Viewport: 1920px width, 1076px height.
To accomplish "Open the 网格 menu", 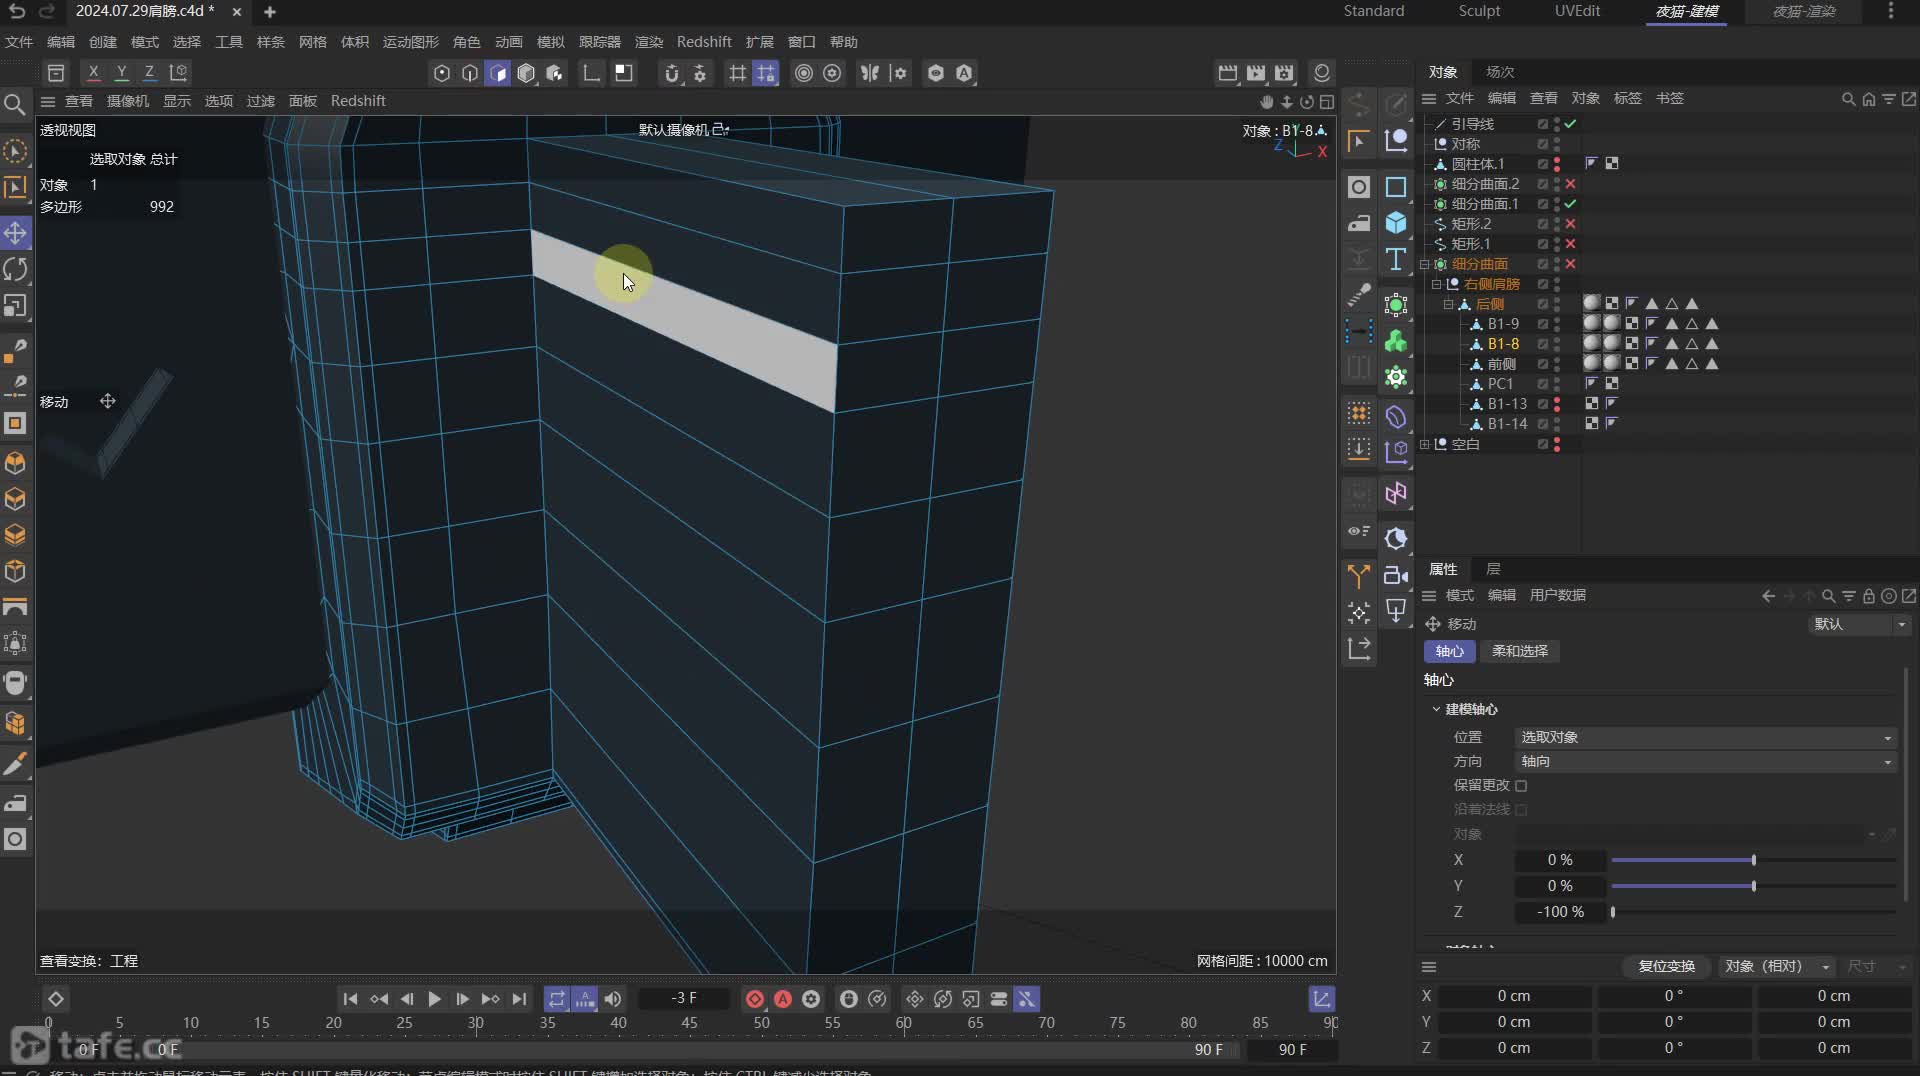I will (x=313, y=42).
